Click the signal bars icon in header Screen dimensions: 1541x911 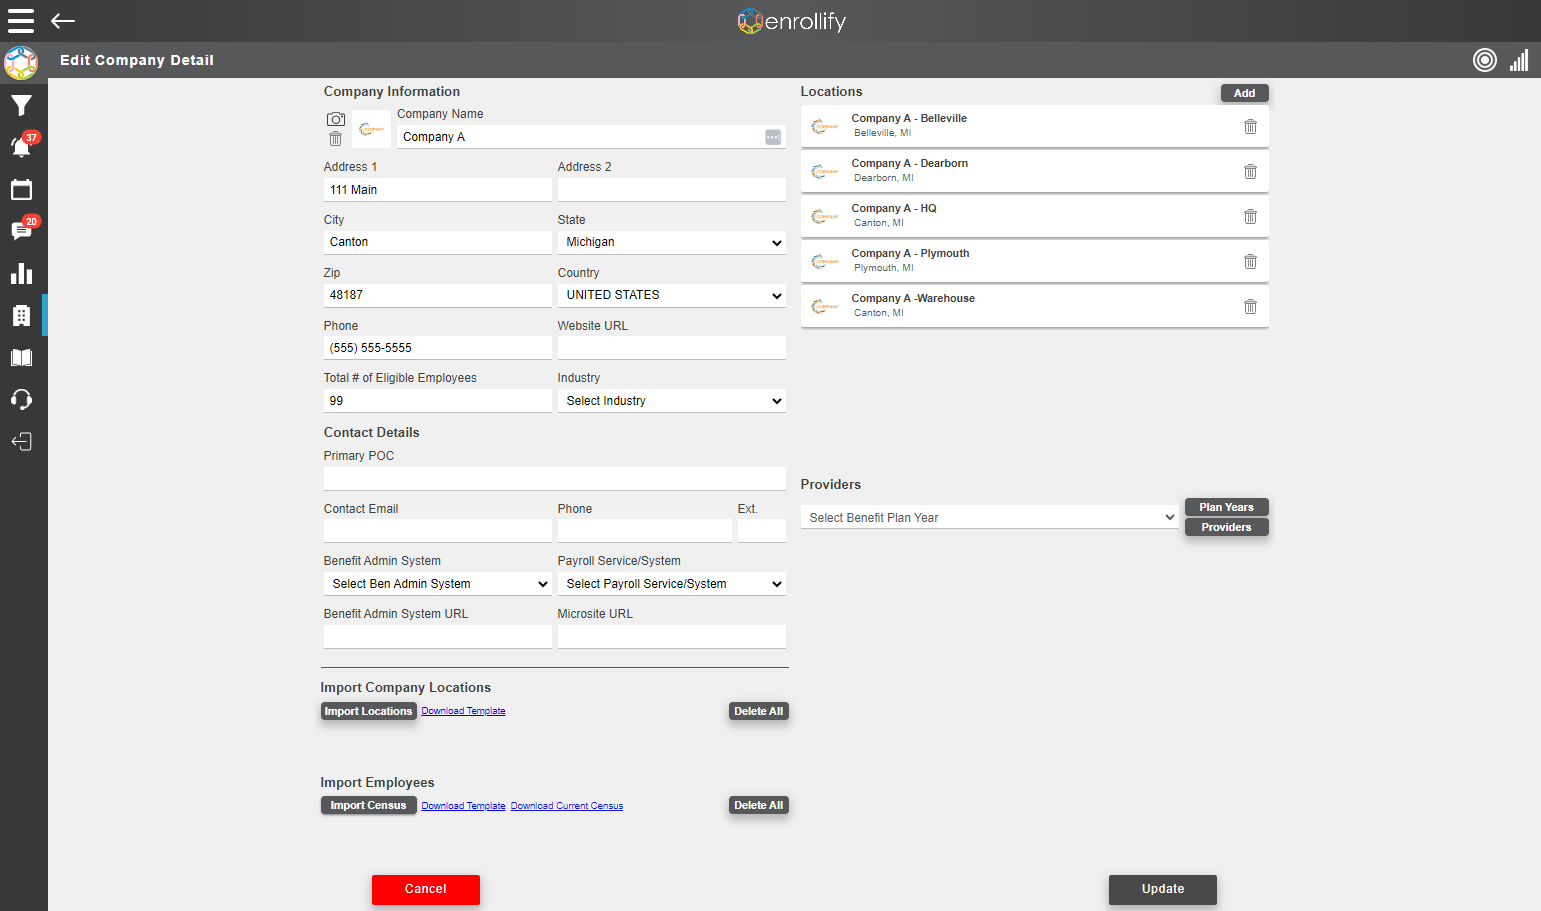point(1519,60)
